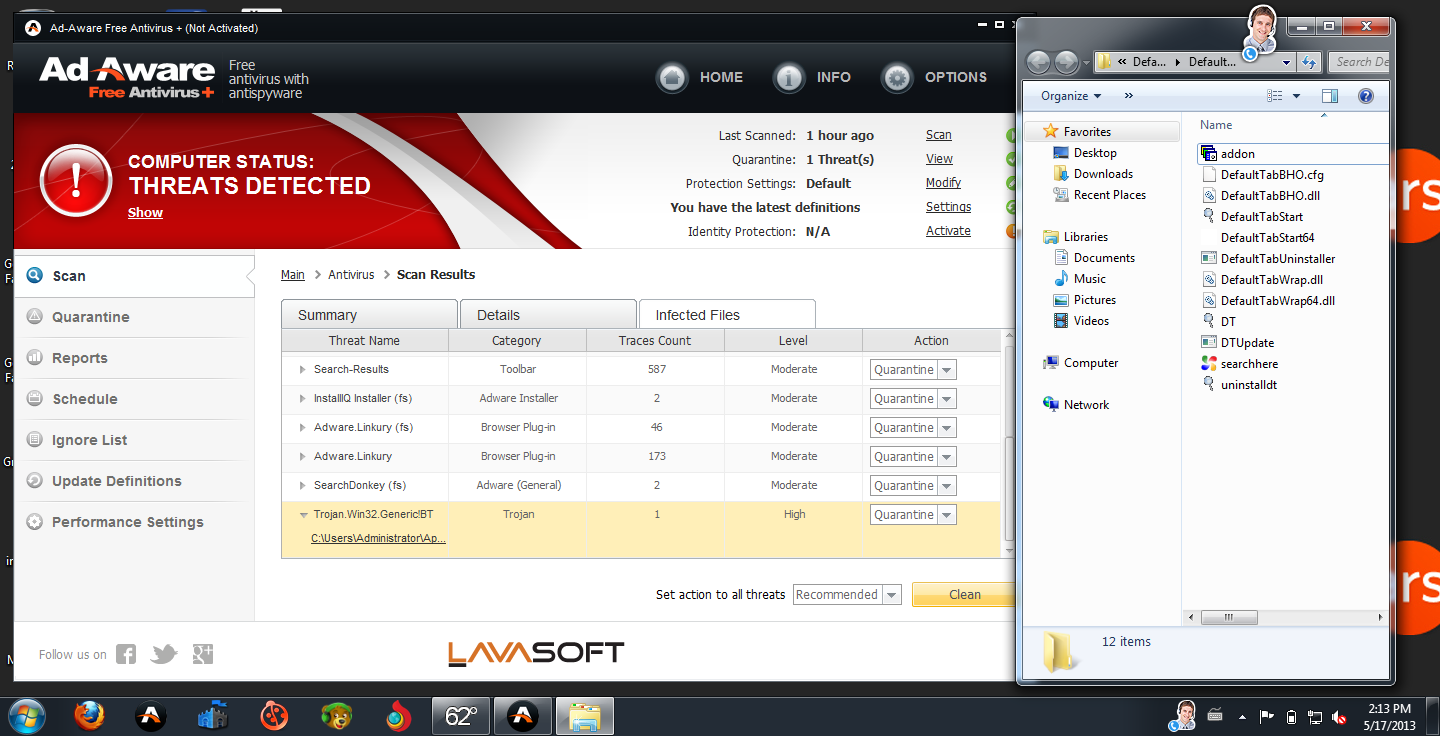Open Explorer help icon
Screen dimensions: 1440x736
[1365, 96]
